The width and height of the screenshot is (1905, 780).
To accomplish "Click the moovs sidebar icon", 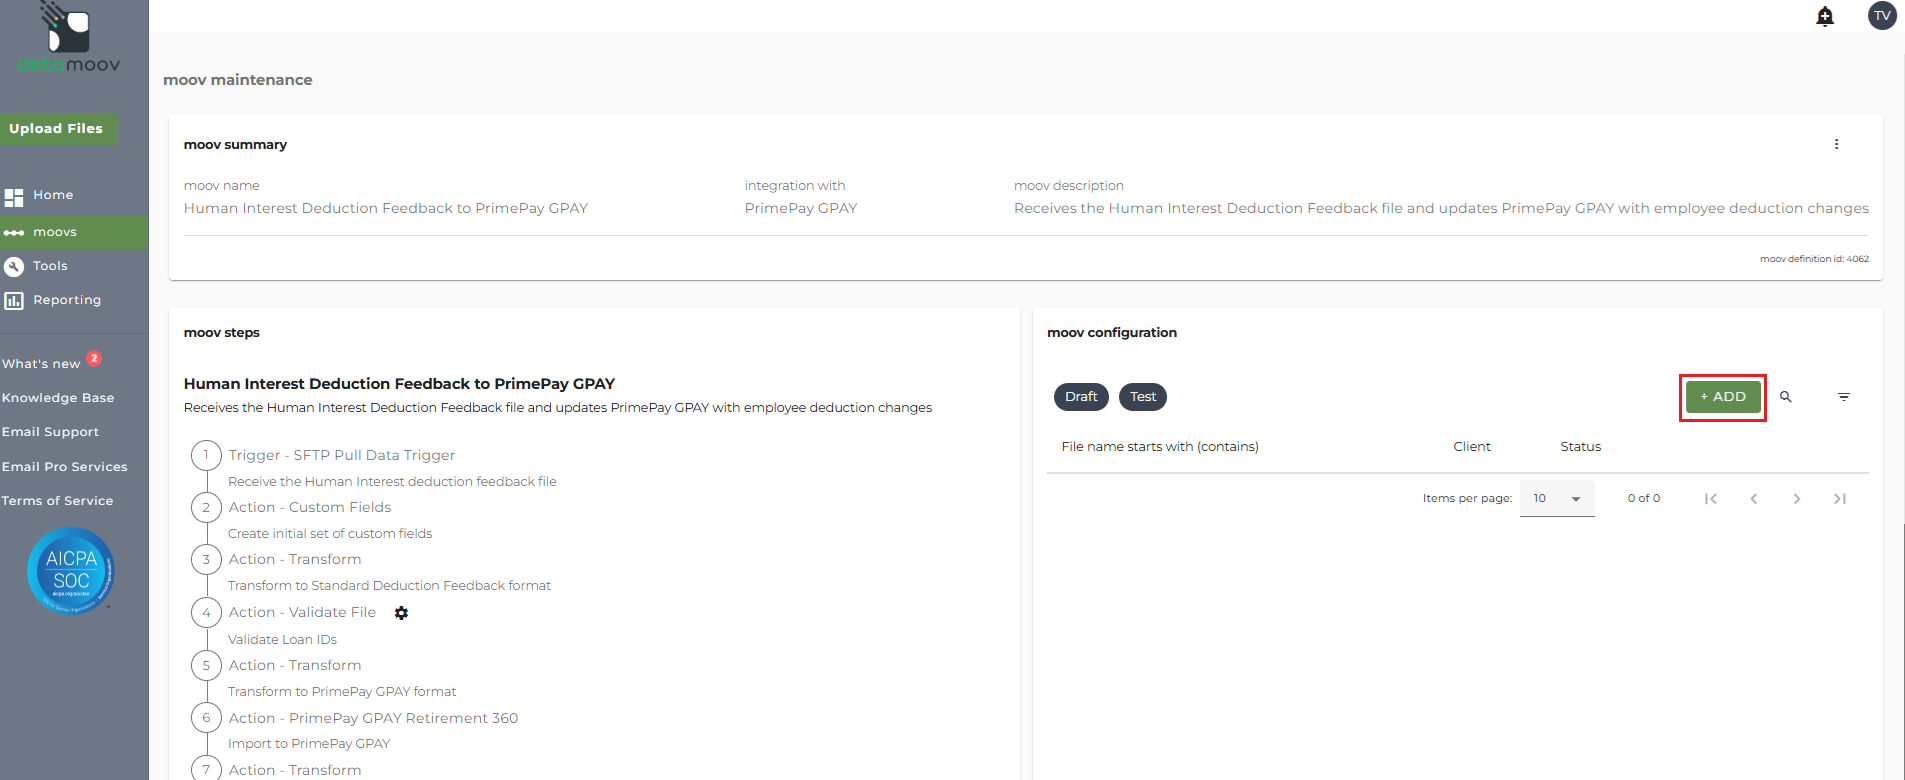I will point(14,233).
